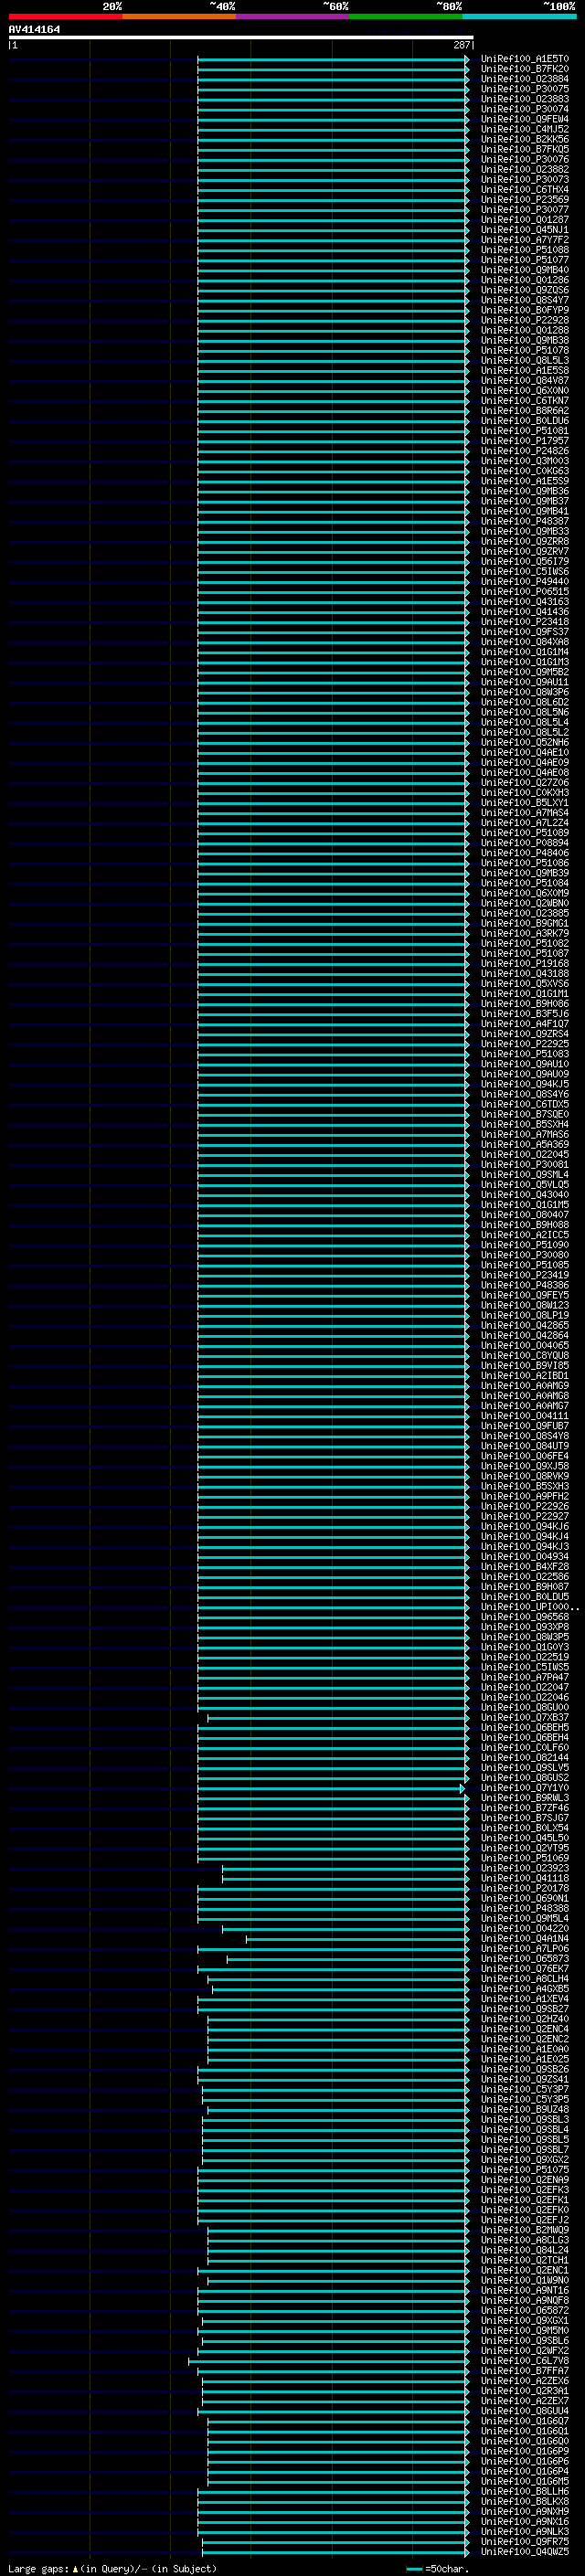Select the AV414164 query name
585x2576 pixels.
click(34, 29)
